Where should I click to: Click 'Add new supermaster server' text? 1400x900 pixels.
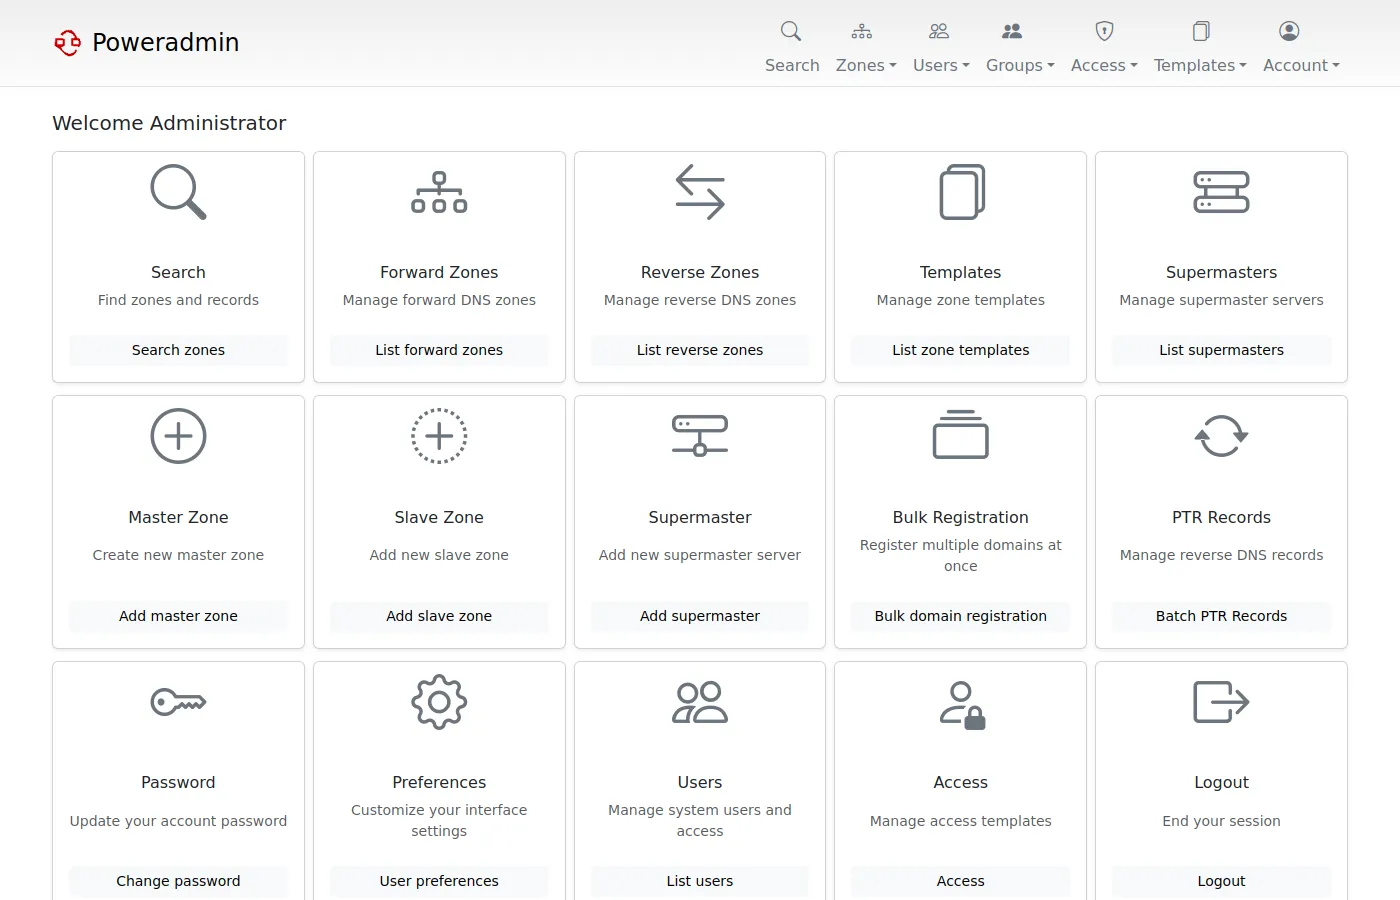[x=700, y=555]
